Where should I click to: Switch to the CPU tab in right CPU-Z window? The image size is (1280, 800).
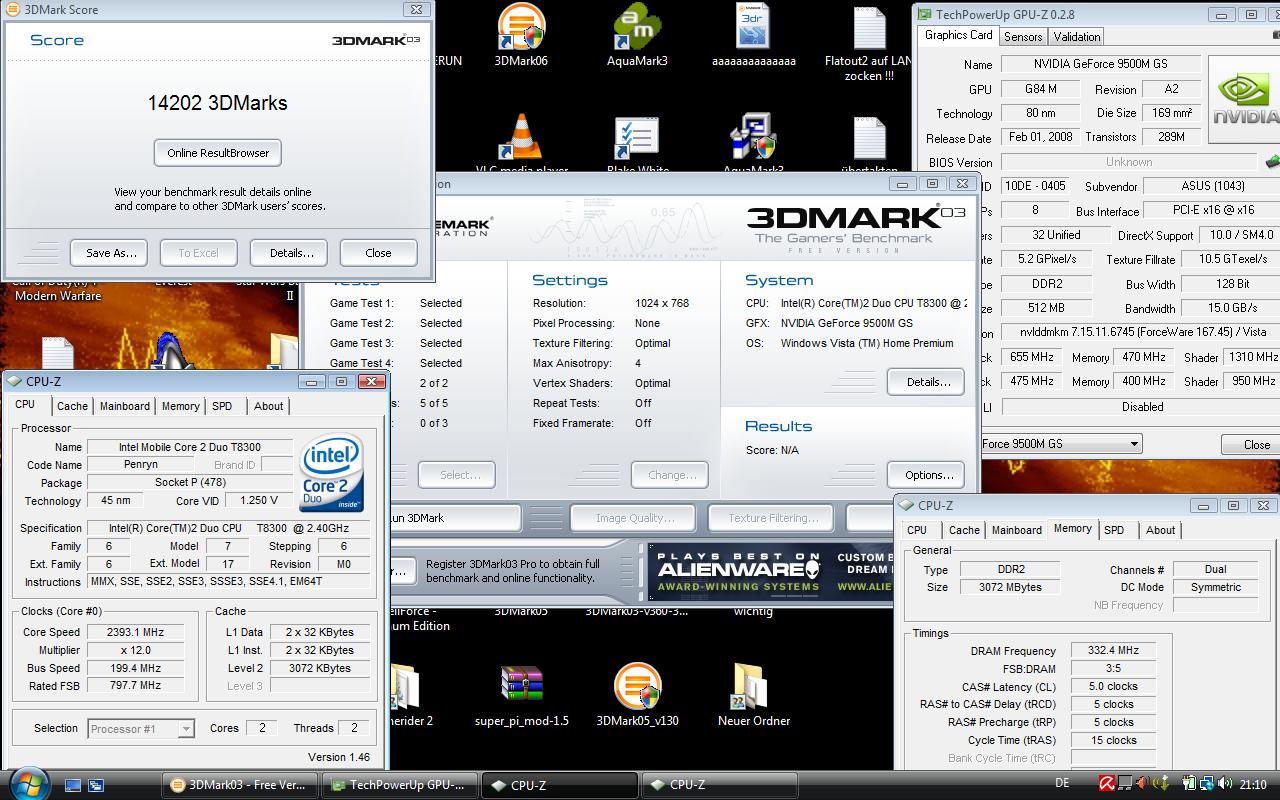coord(917,530)
